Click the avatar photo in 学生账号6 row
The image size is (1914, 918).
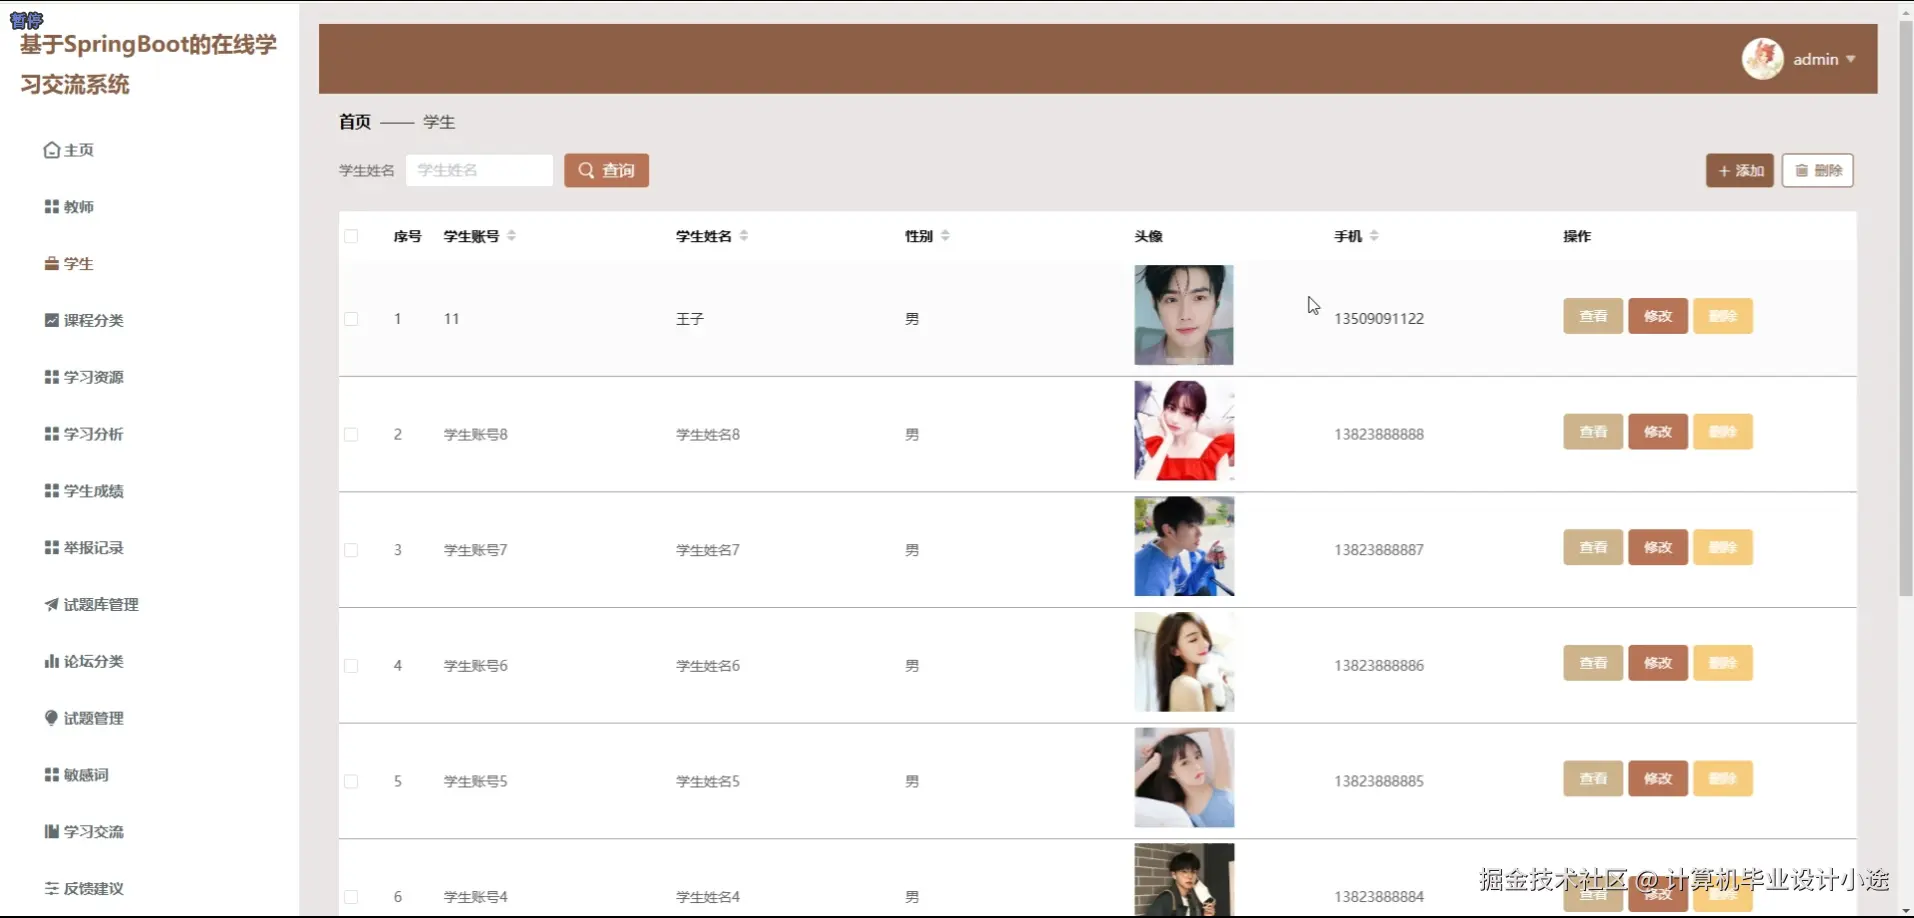pyautogui.click(x=1184, y=662)
